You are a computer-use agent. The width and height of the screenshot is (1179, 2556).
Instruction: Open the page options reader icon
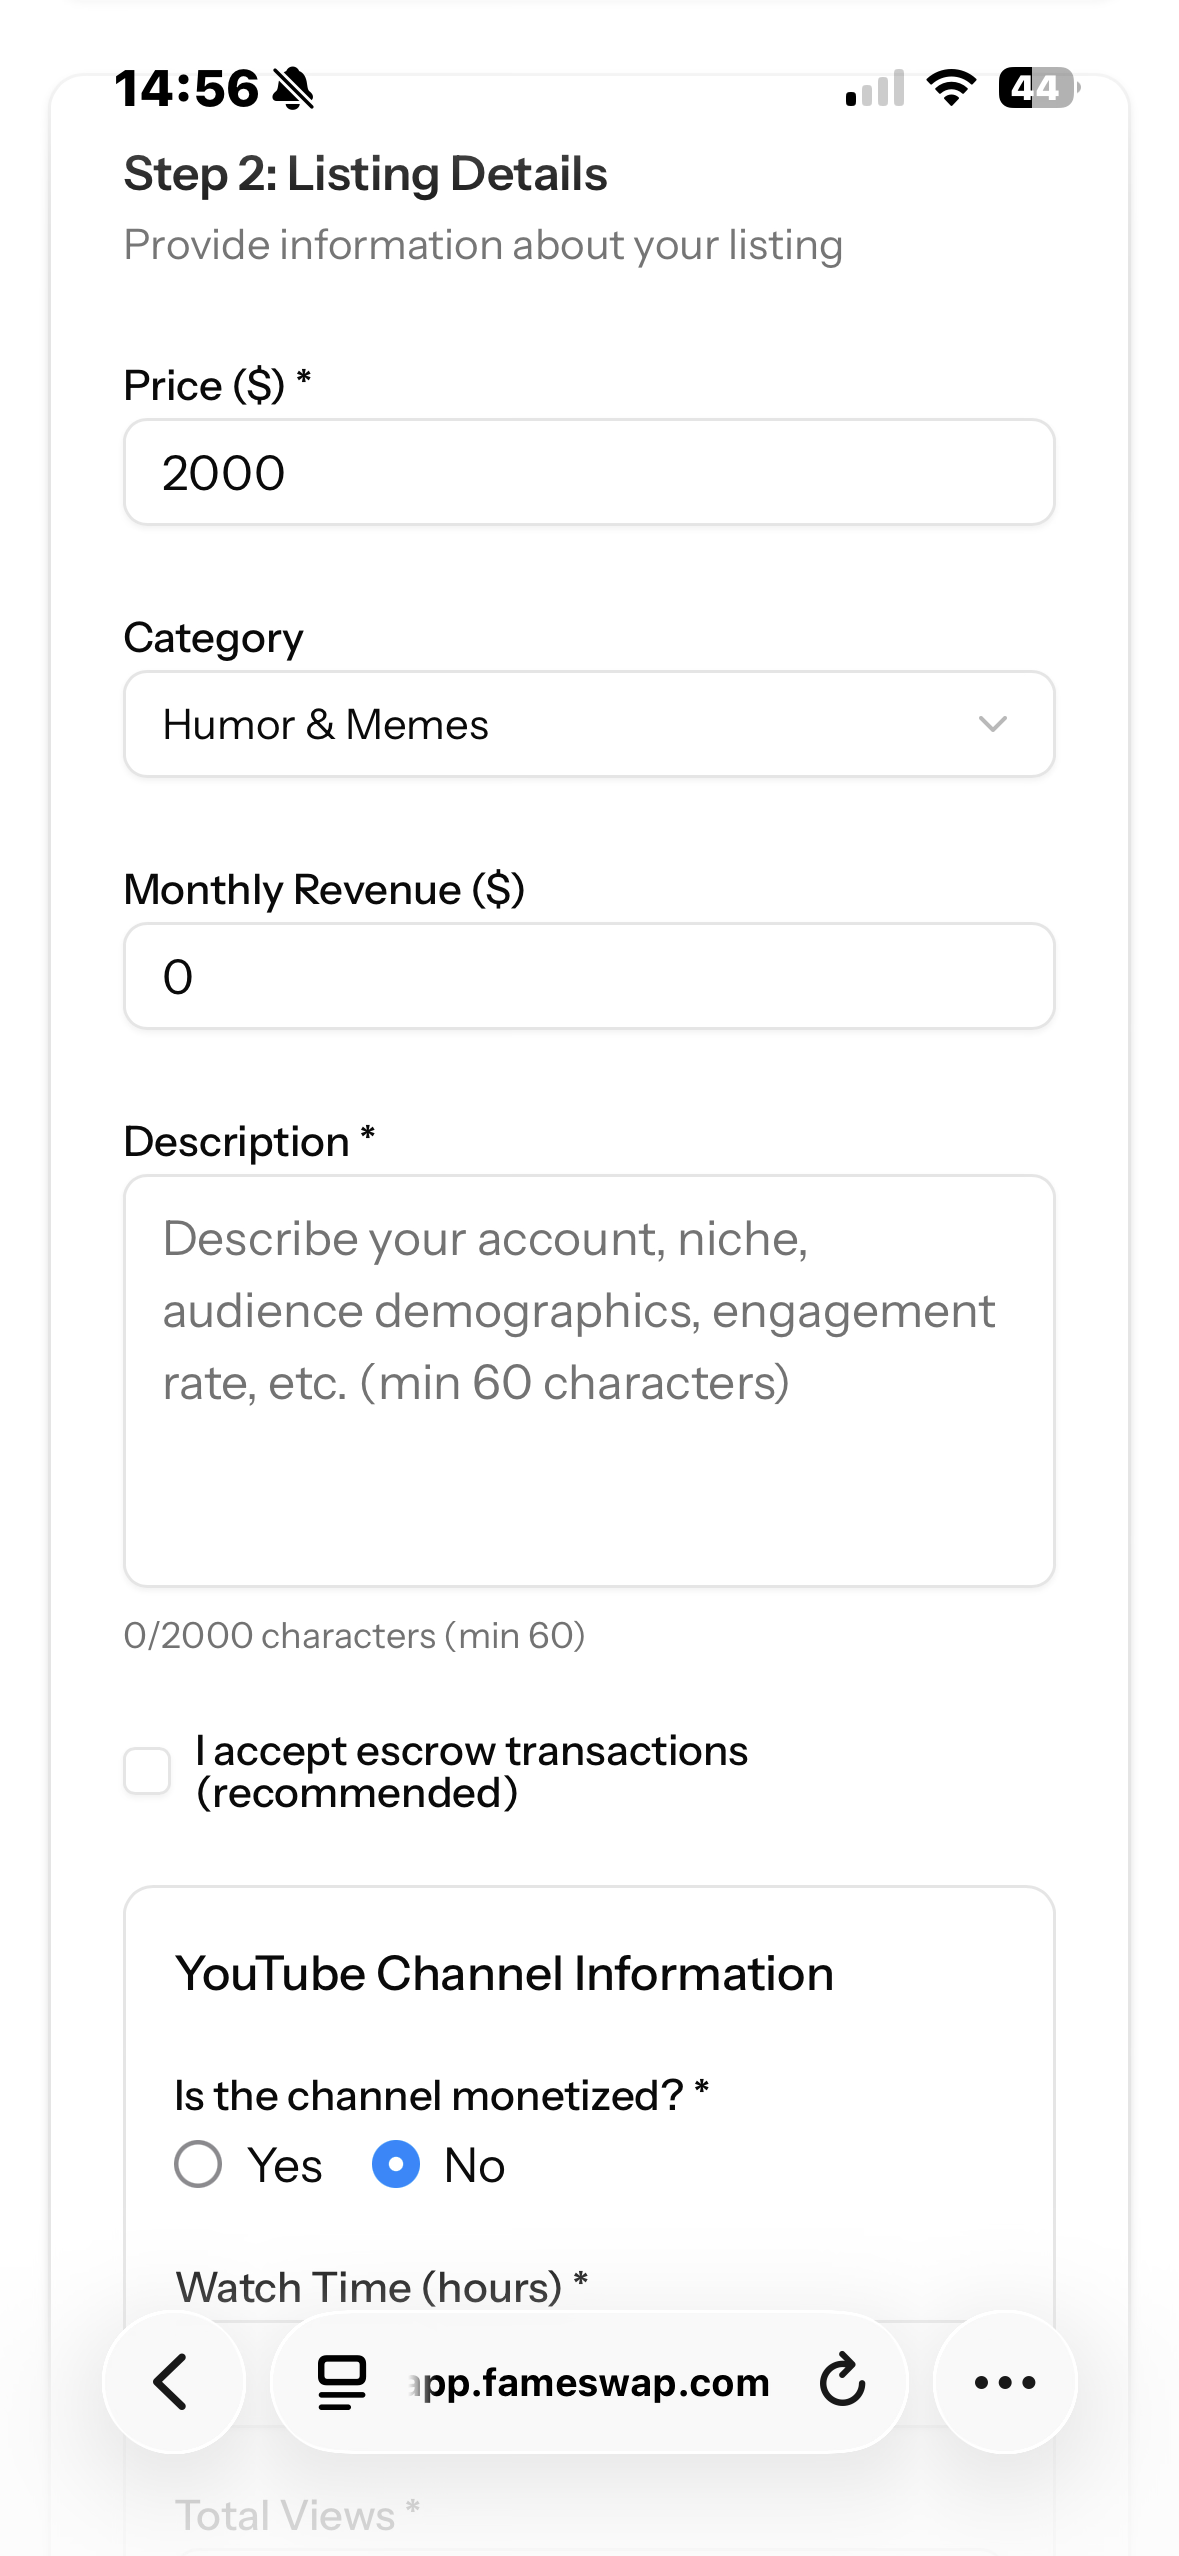pyautogui.click(x=342, y=2382)
